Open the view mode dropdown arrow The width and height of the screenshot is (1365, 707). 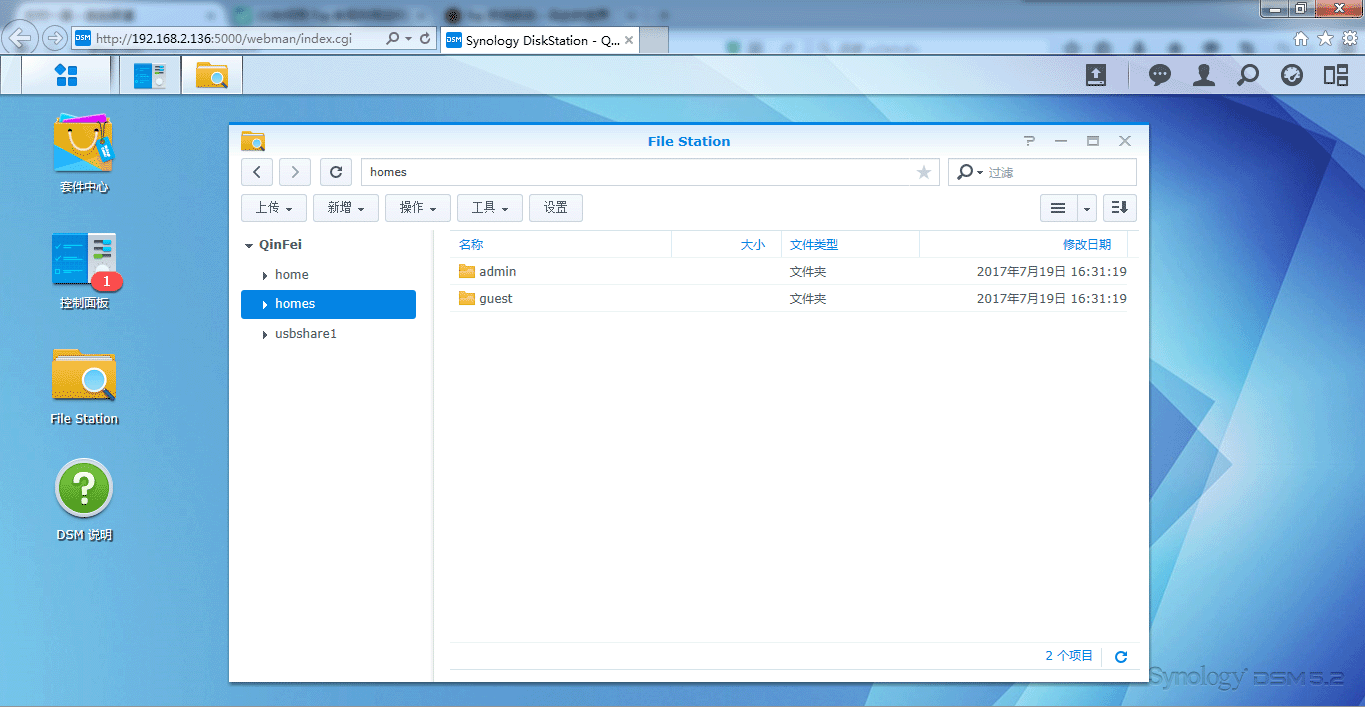1087,208
